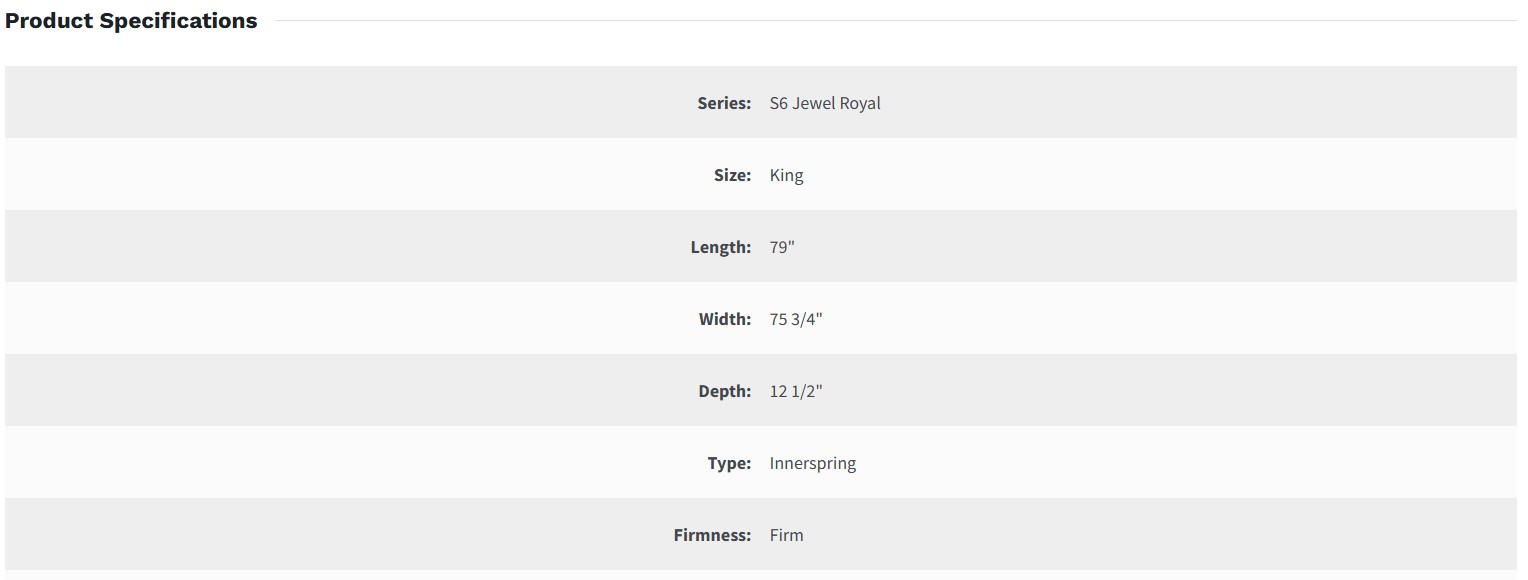The image size is (1528, 580).
Task: Select the 'S6 Jewel Royal' series value
Action: pyautogui.click(x=825, y=103)
